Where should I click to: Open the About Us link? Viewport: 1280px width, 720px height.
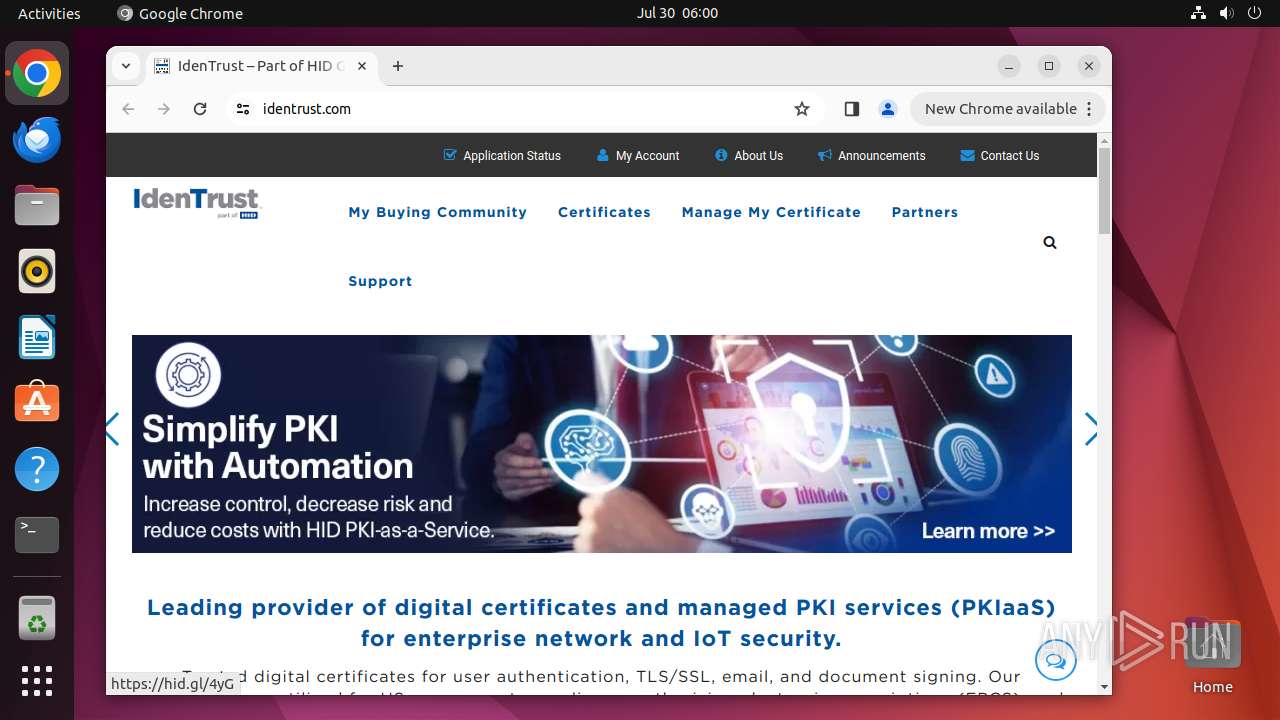[749, 156]
